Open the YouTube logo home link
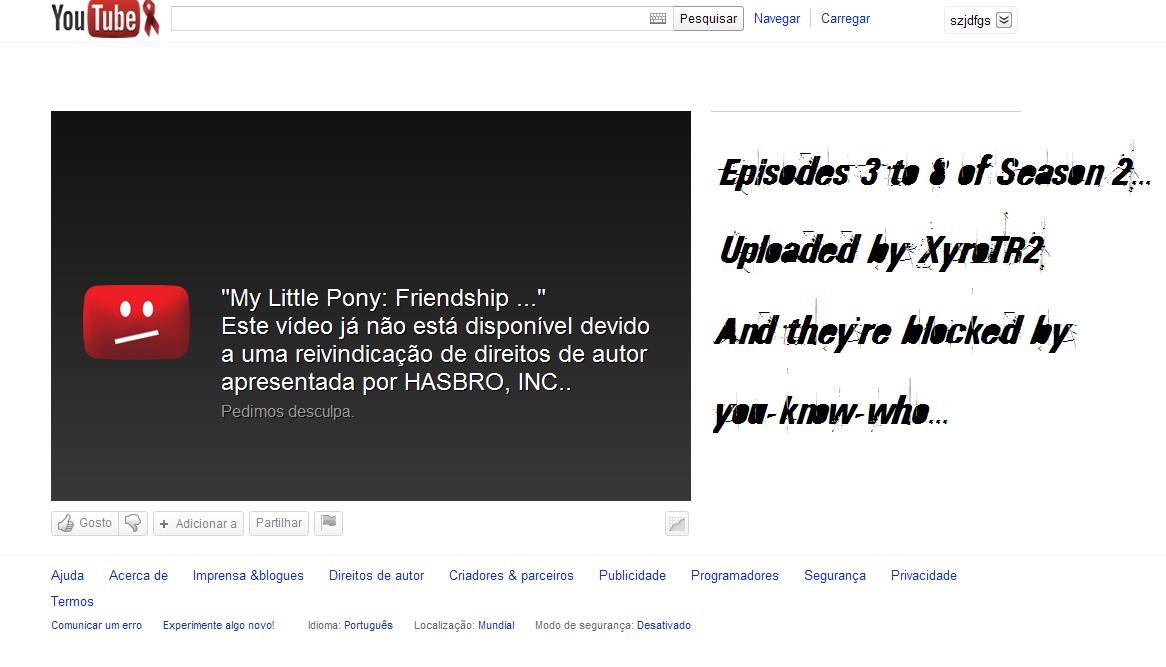 (106, 19)
